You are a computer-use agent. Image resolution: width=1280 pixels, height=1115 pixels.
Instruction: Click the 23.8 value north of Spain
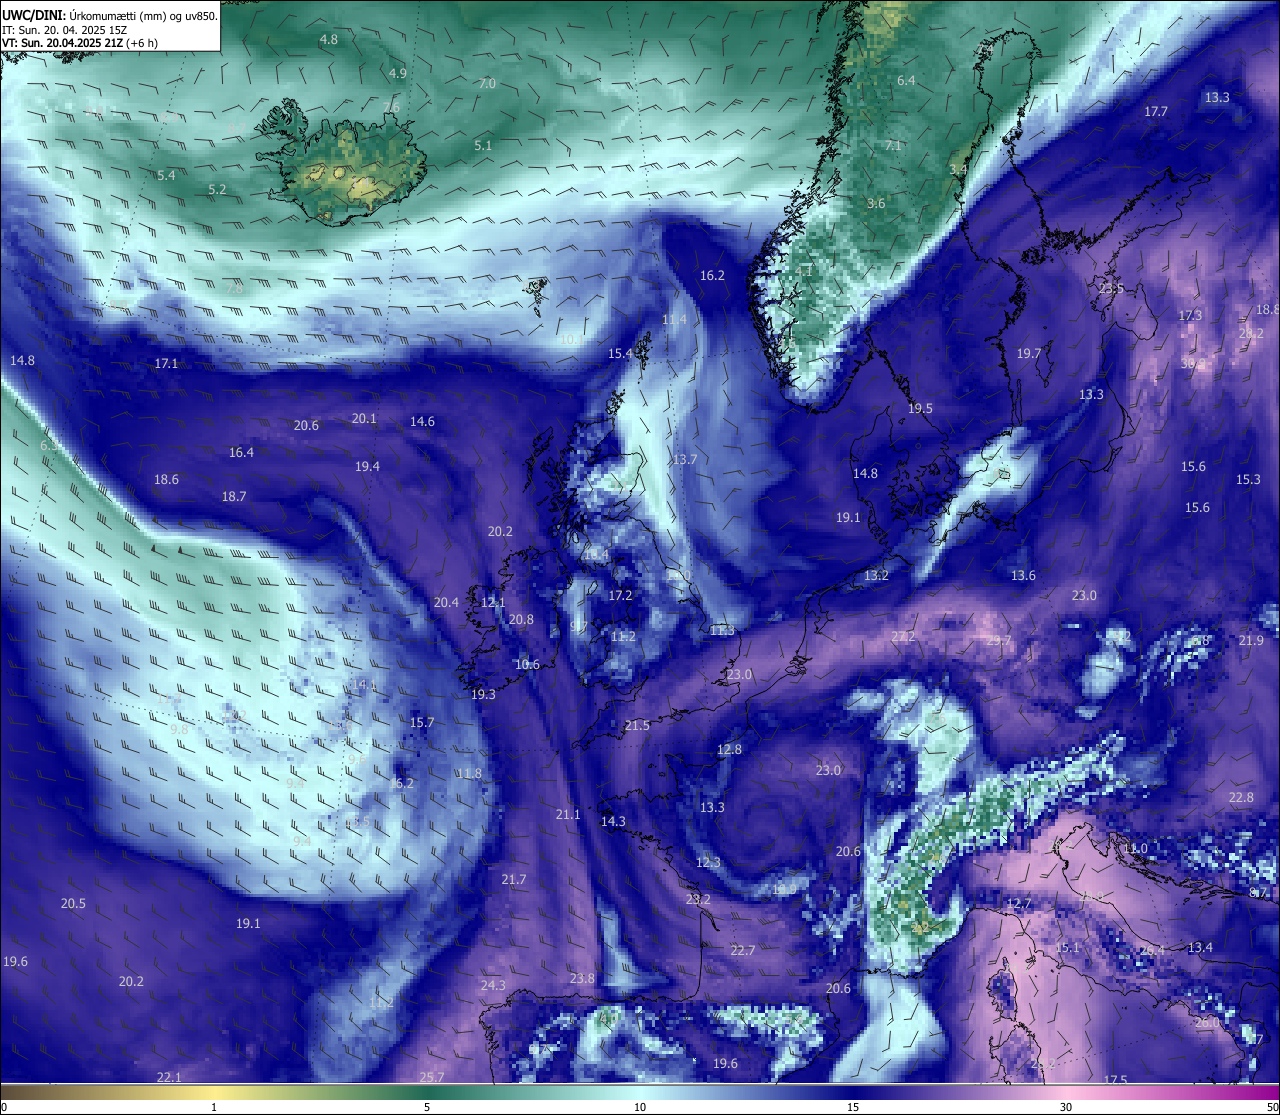tap(582, 978)
